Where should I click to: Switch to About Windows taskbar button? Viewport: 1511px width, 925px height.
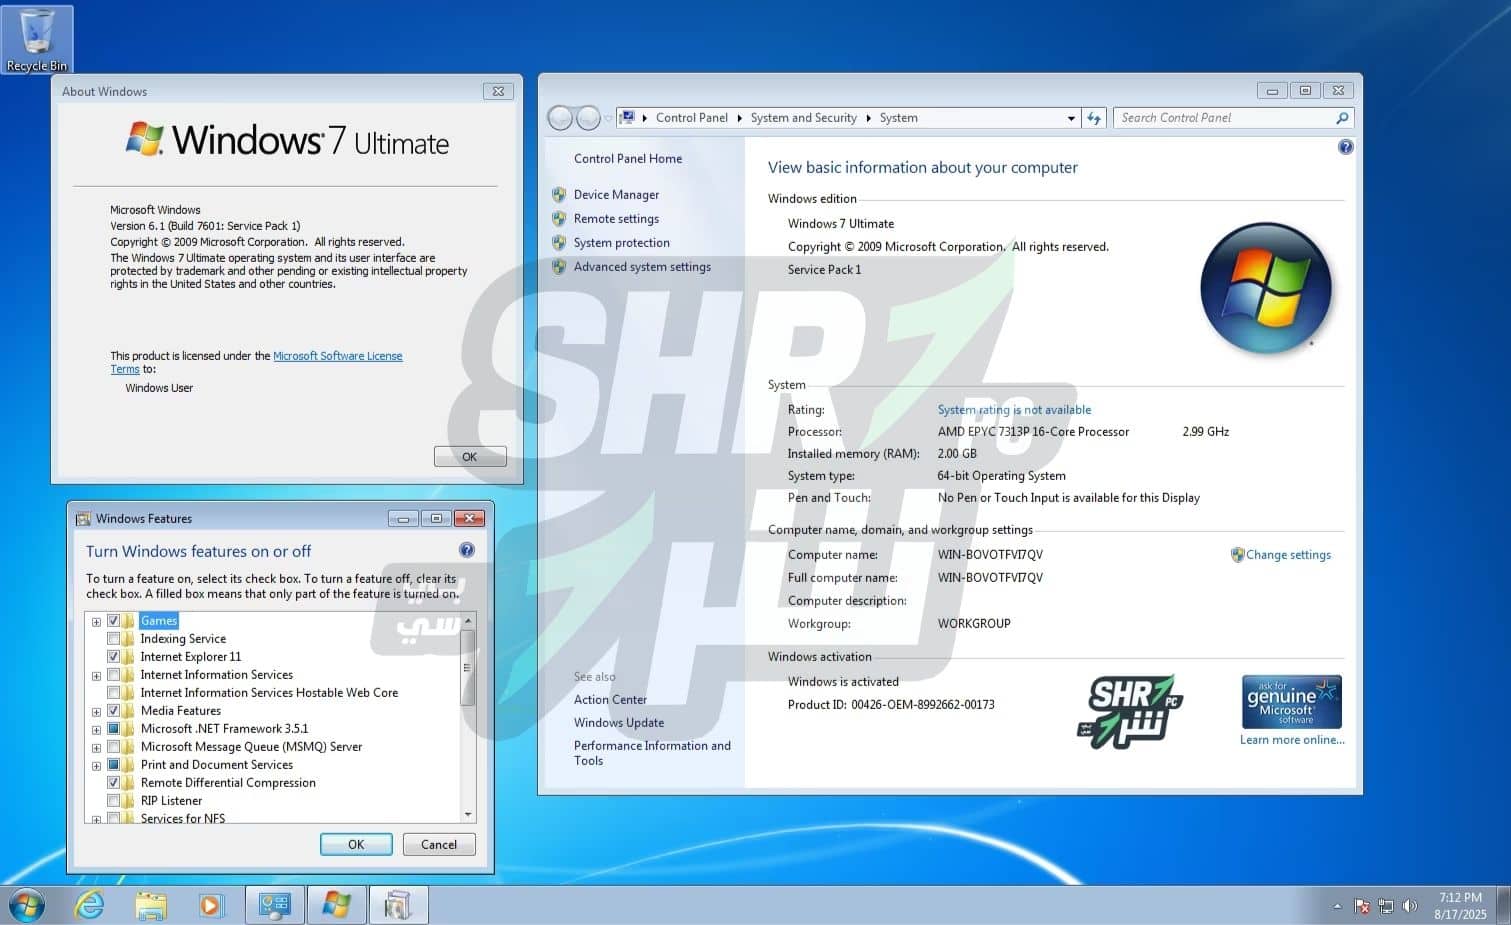coord(337,906)
